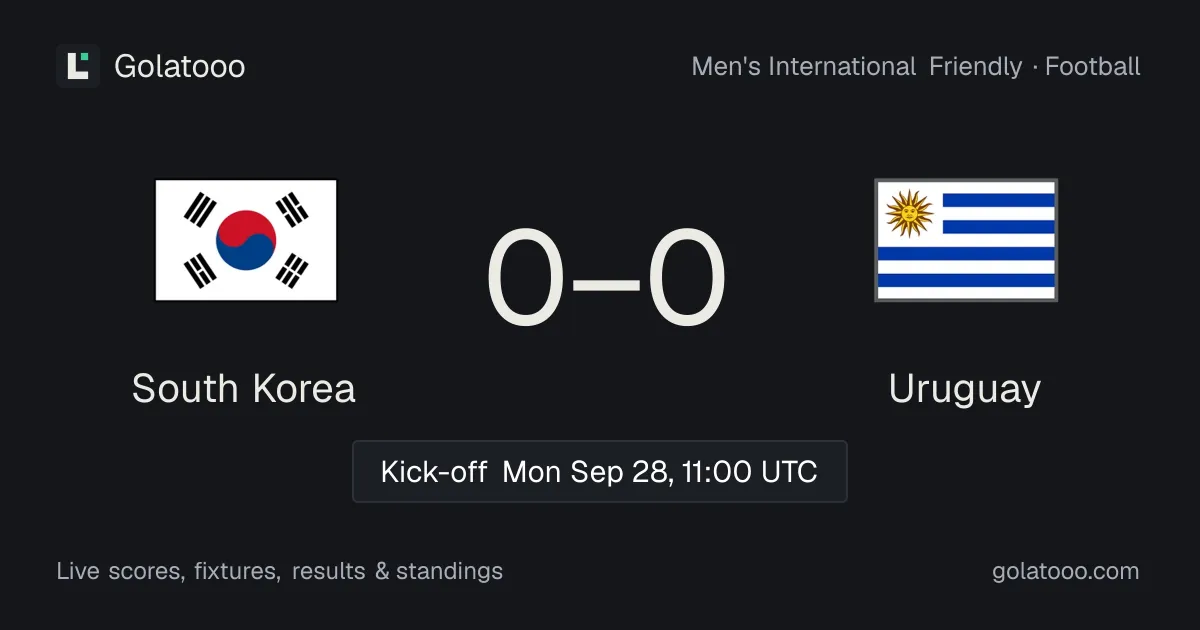The image size is (1200, 630).
Task: Open the Uruguay team name
Action: (965, 390)
